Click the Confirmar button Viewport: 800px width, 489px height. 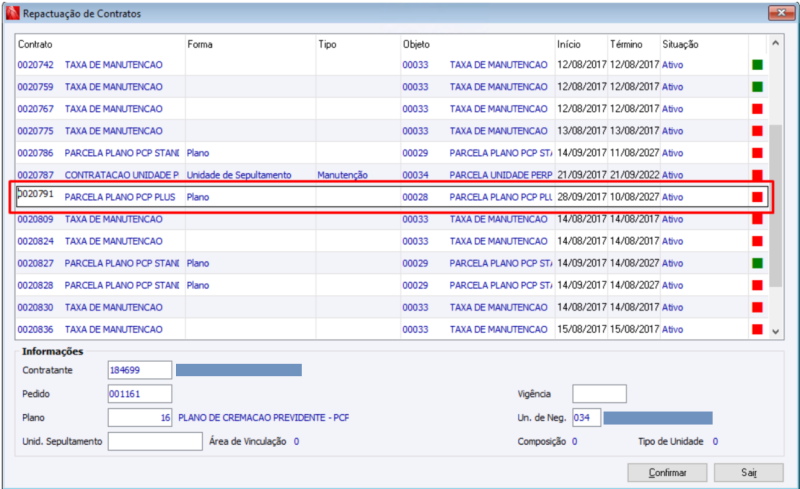667,473
